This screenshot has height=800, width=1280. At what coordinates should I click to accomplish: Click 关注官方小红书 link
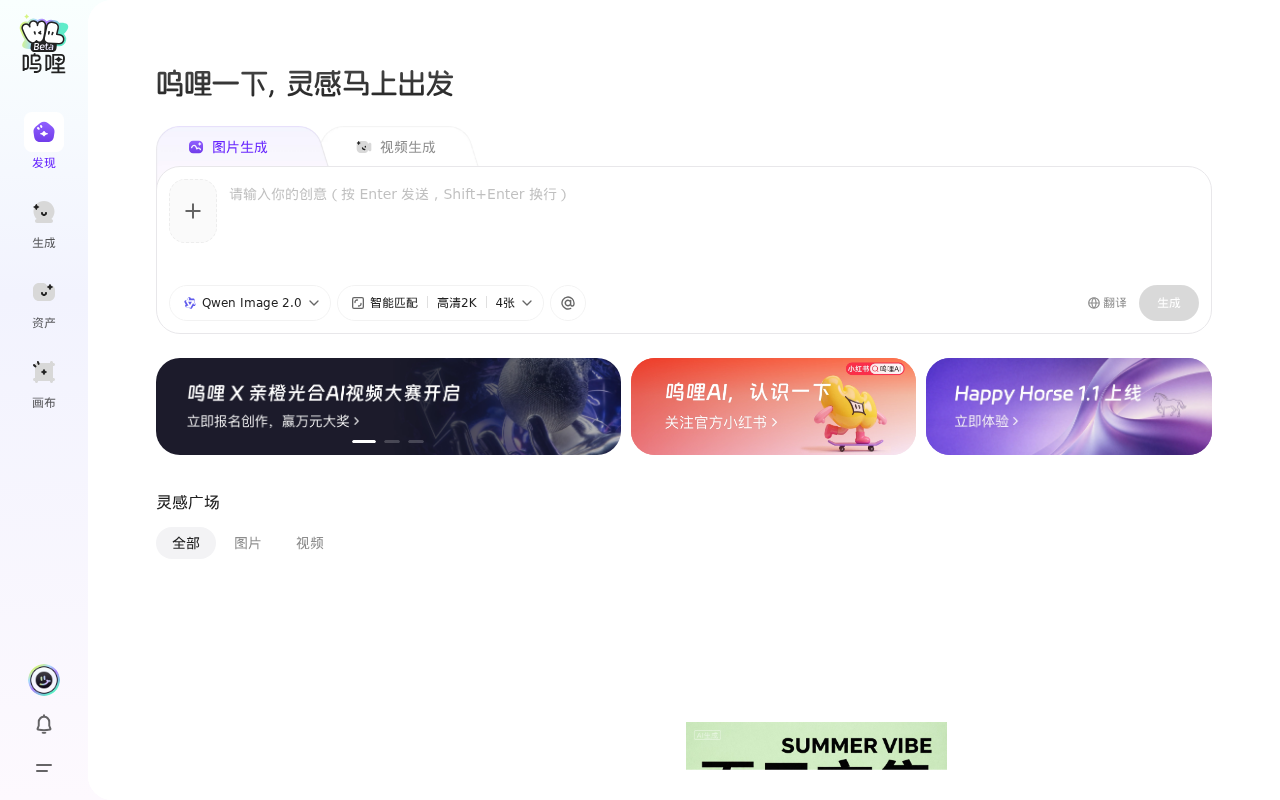pos(721,422)
